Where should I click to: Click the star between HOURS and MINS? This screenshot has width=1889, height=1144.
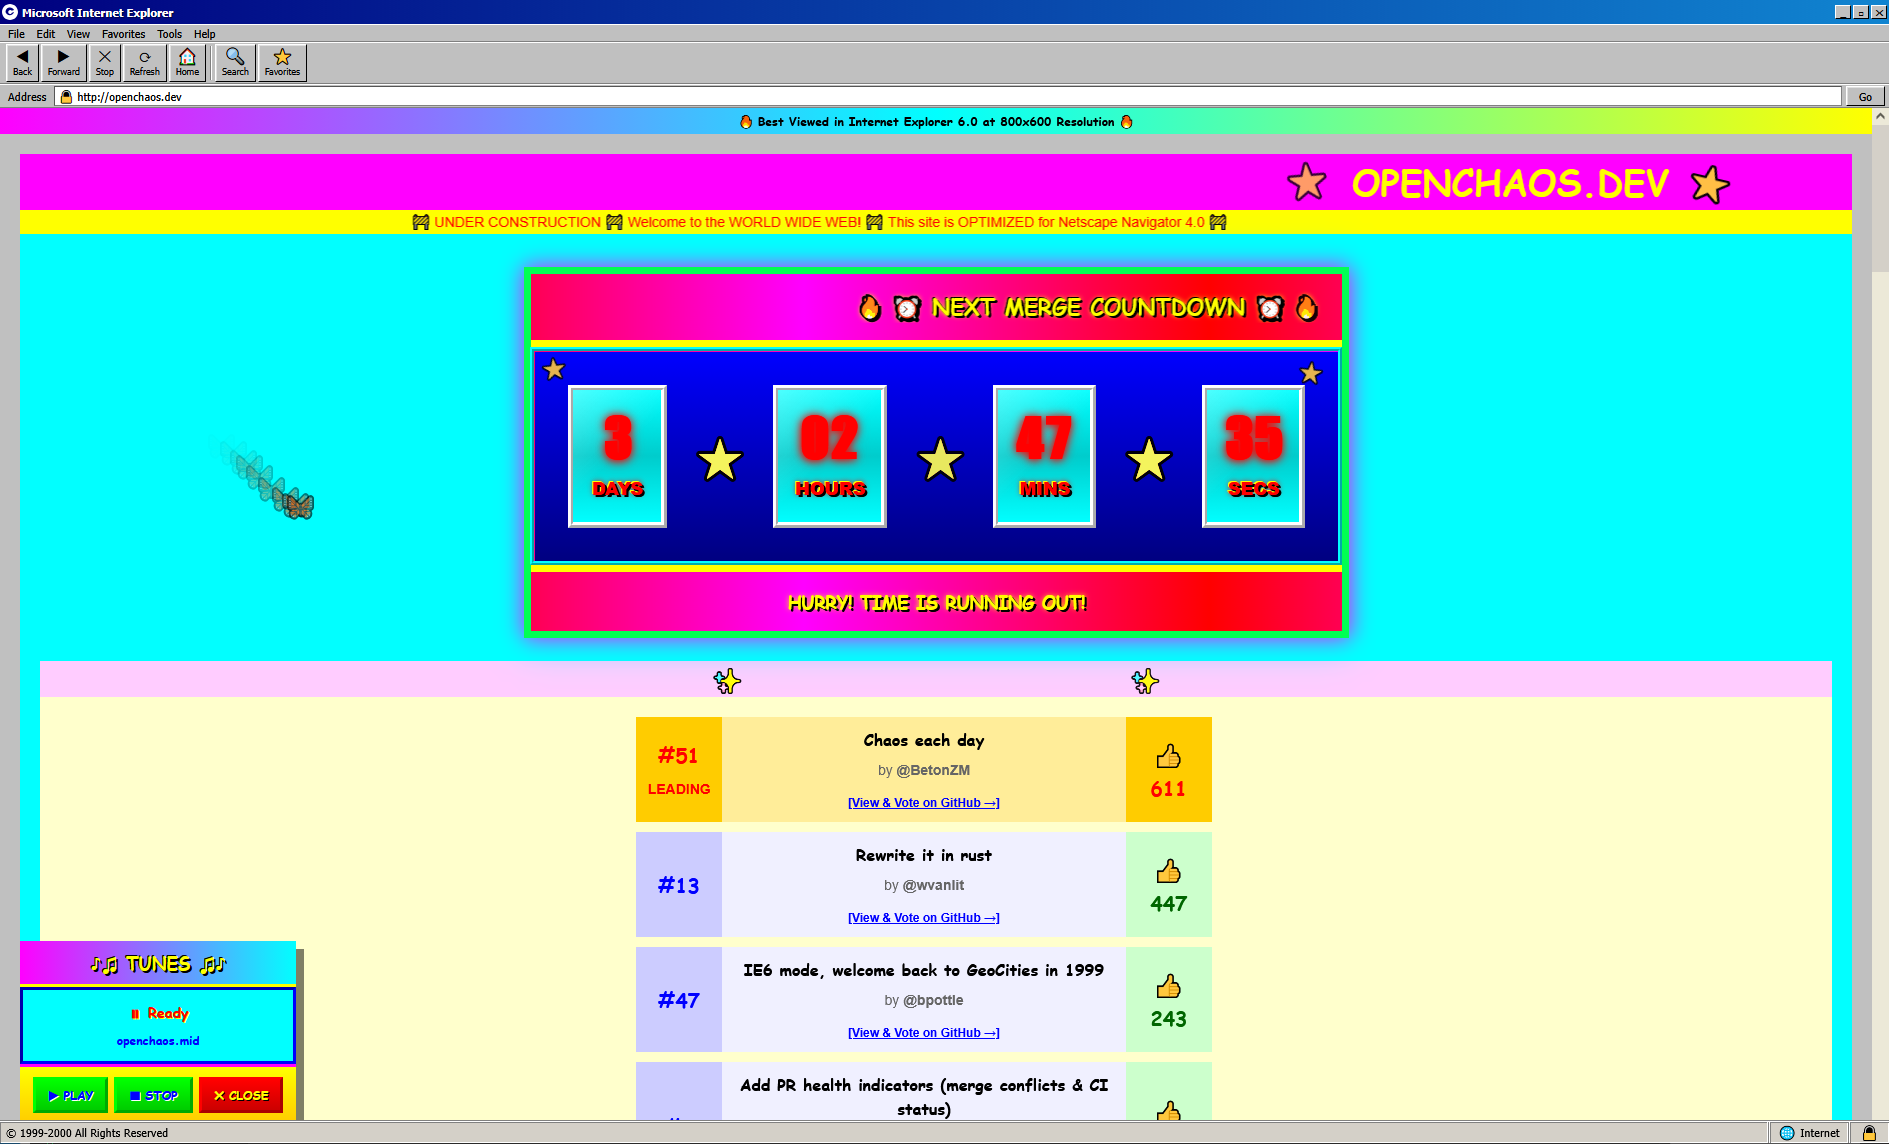point(940,460)
